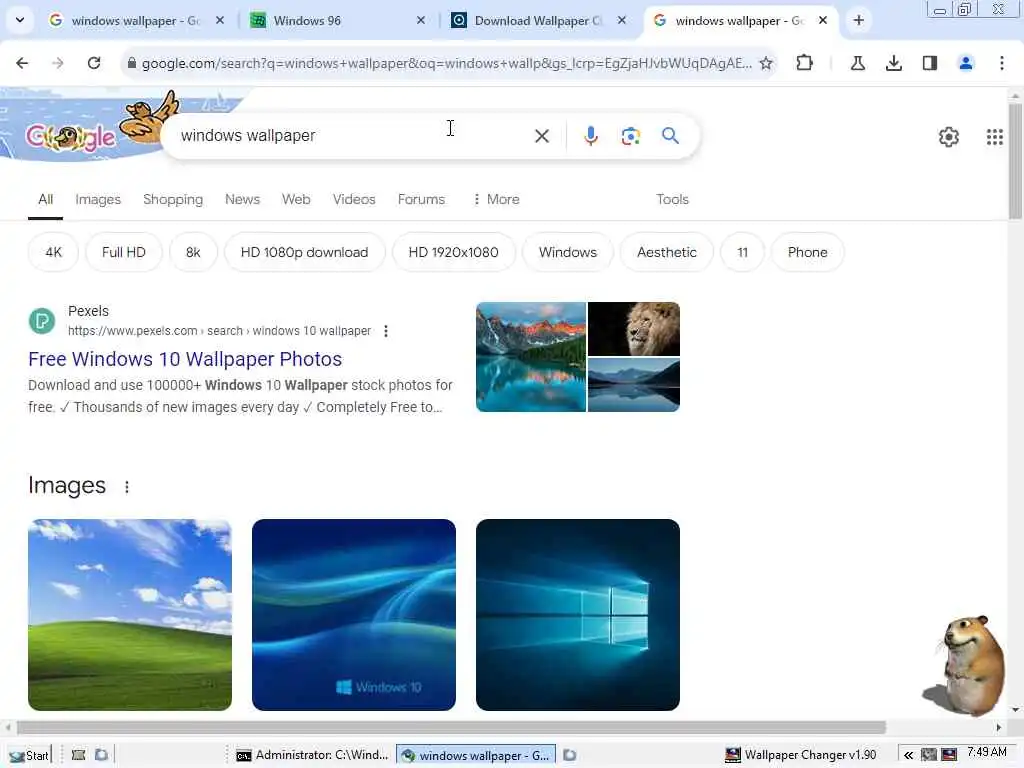The height and width of the screenshot is (768, 1024).
Task: Select the Images search tab
Action: 98,199
